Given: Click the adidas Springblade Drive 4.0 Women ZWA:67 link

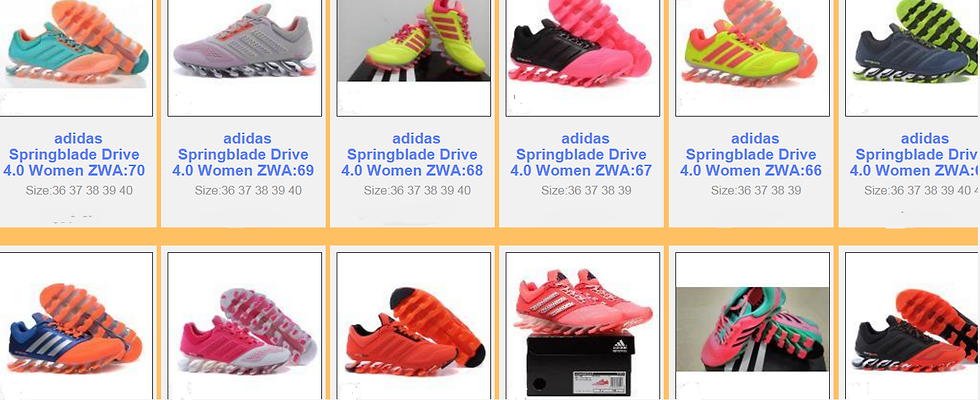Looking at the screenshot, I should [x=581, y=154].
